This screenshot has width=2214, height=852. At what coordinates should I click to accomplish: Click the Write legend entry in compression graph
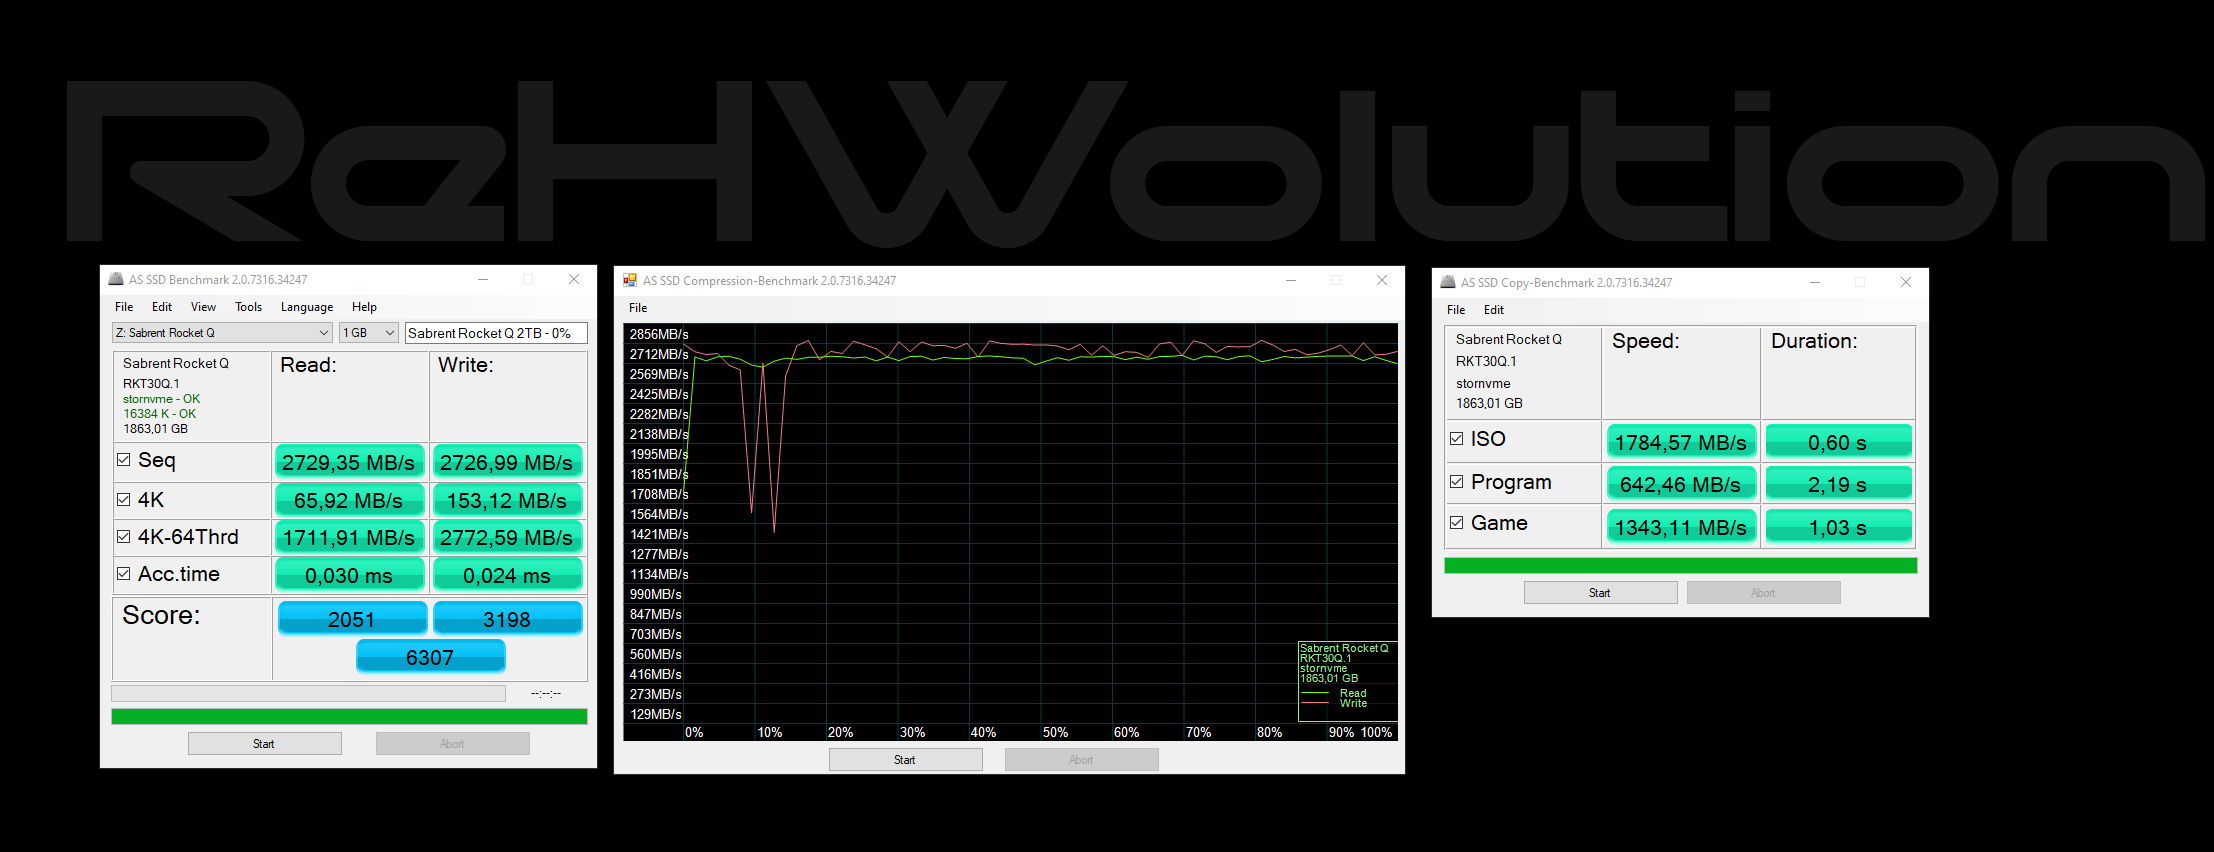tap(1353, 703)
